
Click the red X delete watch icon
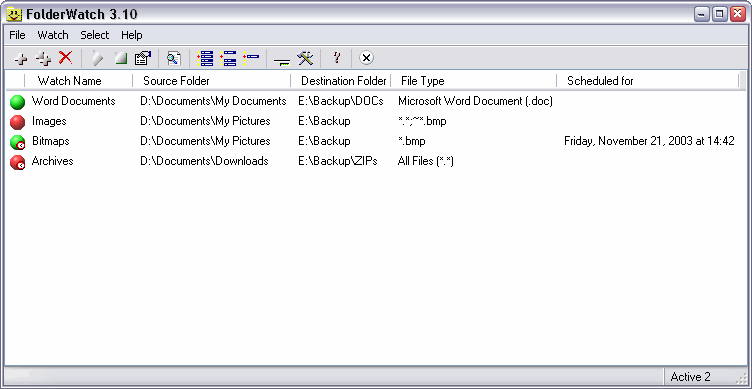pos(65,58)
